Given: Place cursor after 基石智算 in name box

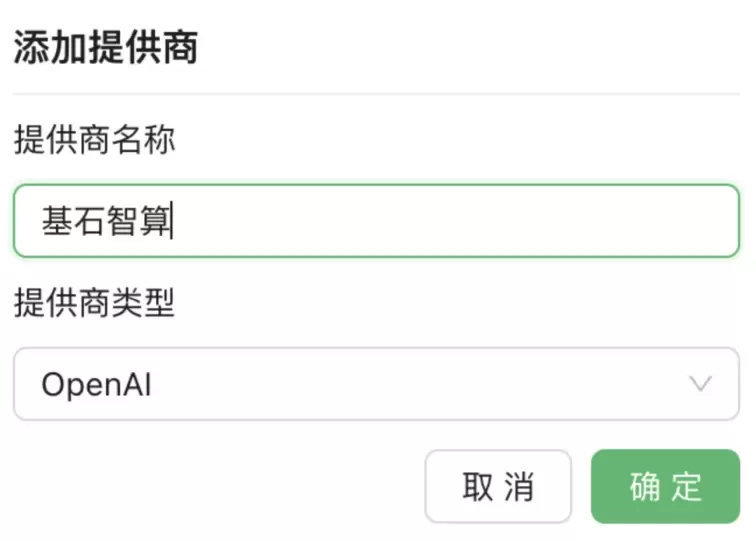Looking at the screenshot, I should click(x=174, y=221).
